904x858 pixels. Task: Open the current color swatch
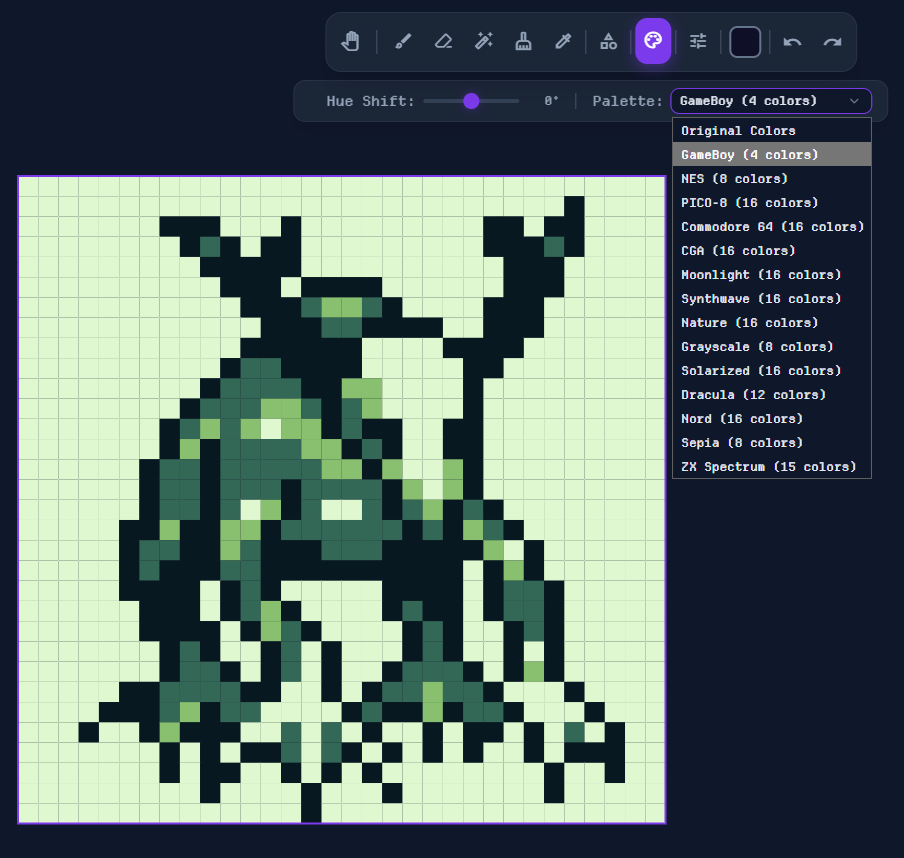(745, 42)
